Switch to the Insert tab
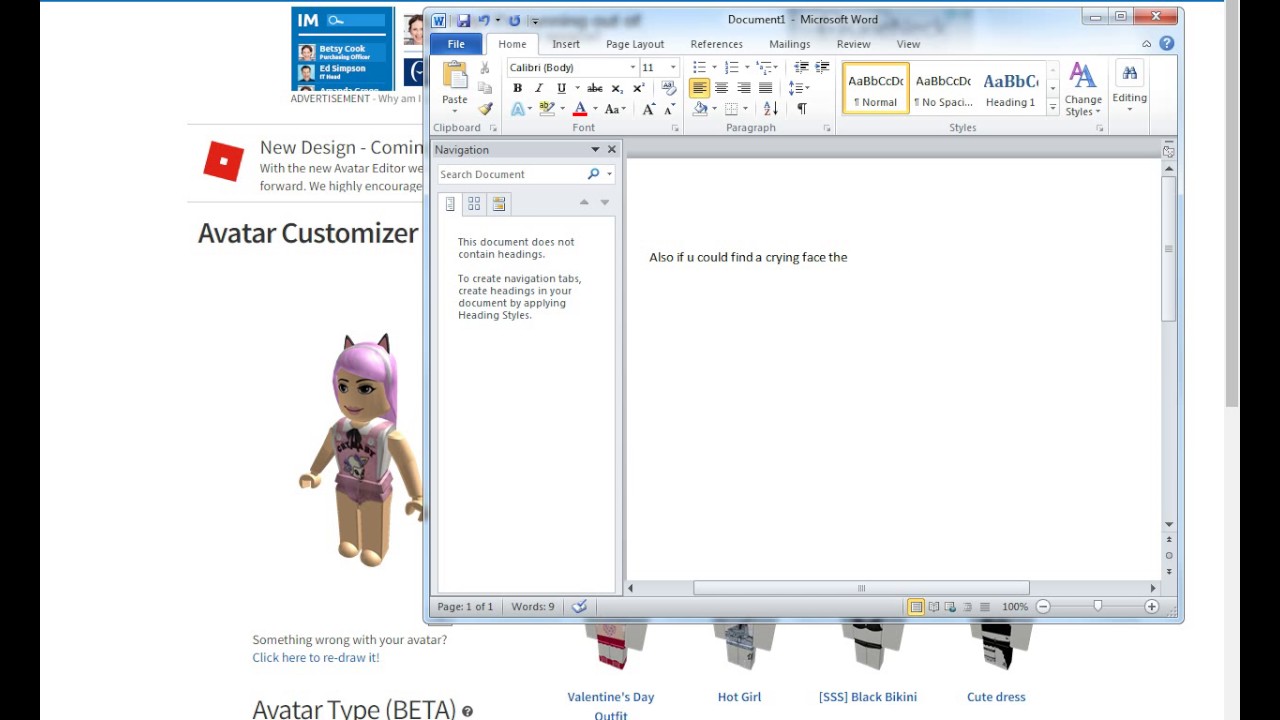This screenshot has width=1280, height=720. tap(566, 44)
